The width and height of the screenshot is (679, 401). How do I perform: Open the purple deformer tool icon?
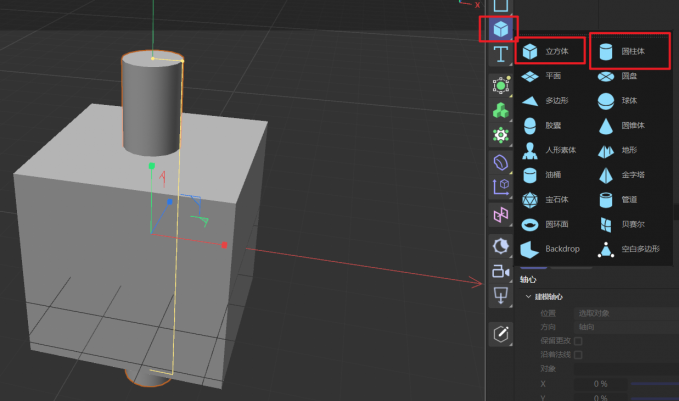tap(501, 163)
